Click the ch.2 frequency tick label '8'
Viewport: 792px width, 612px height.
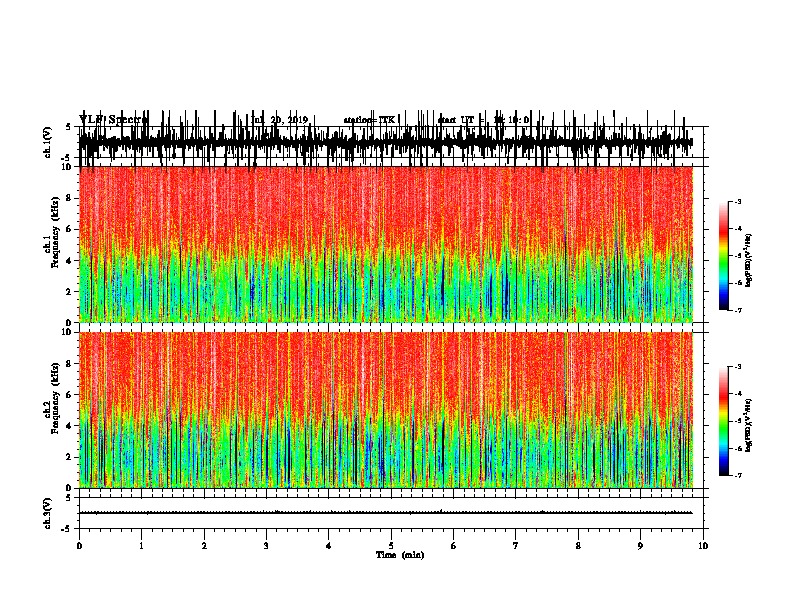point(70,364)
